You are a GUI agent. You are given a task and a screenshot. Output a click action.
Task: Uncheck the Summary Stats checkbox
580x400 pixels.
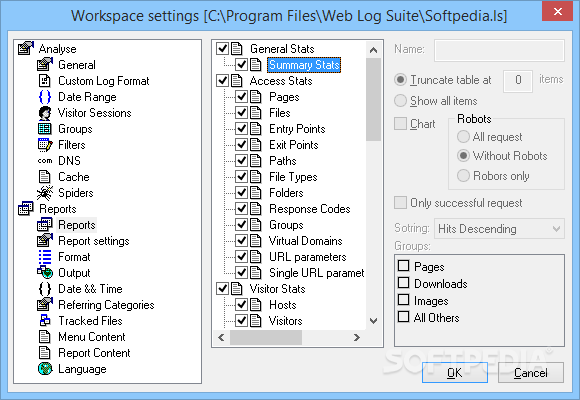pos(242,65)
